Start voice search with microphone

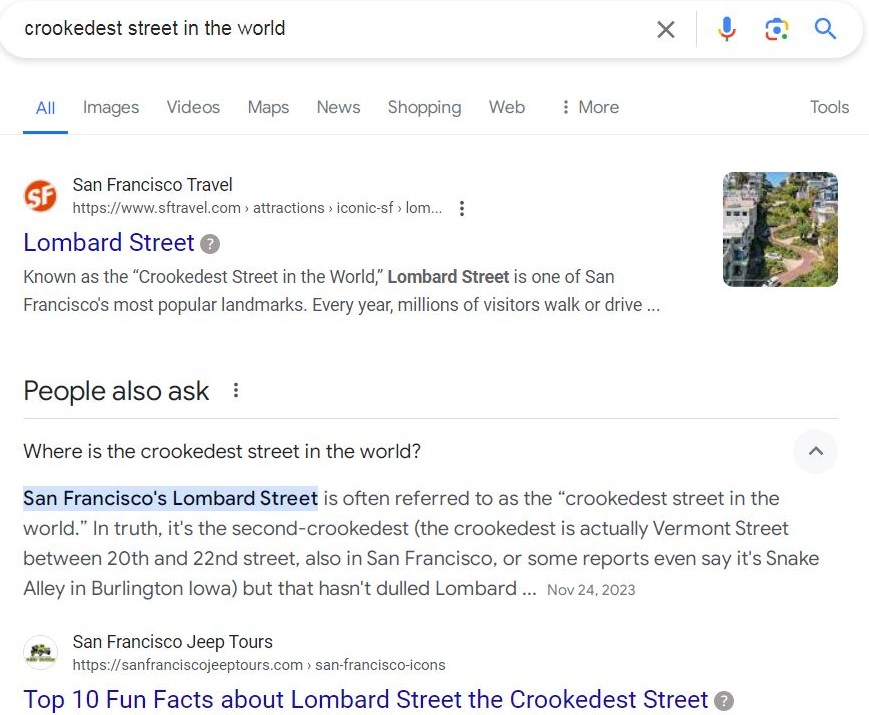tap(727, 29)
